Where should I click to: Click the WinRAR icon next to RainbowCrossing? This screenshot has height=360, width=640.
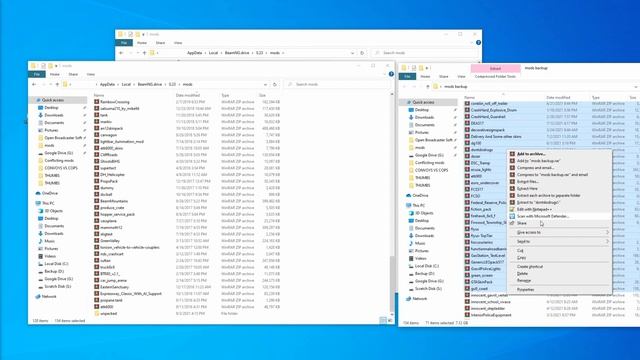(97, 102)
